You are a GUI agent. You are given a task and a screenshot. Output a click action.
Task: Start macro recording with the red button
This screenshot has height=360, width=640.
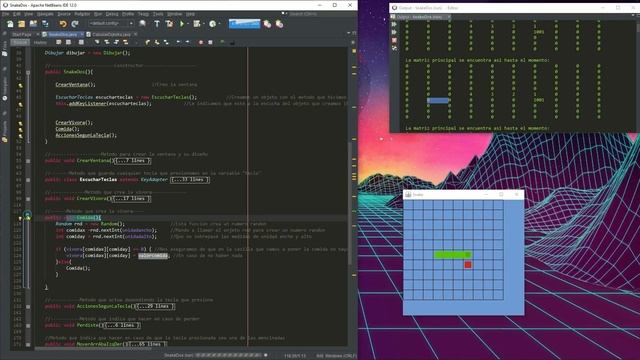[201, 42]
